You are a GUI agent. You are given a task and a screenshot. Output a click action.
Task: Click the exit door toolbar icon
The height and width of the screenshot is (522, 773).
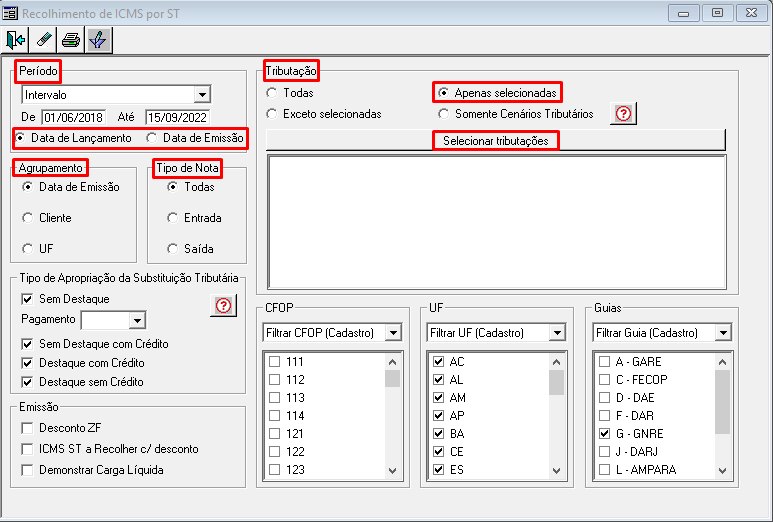[x=15, y=40]
